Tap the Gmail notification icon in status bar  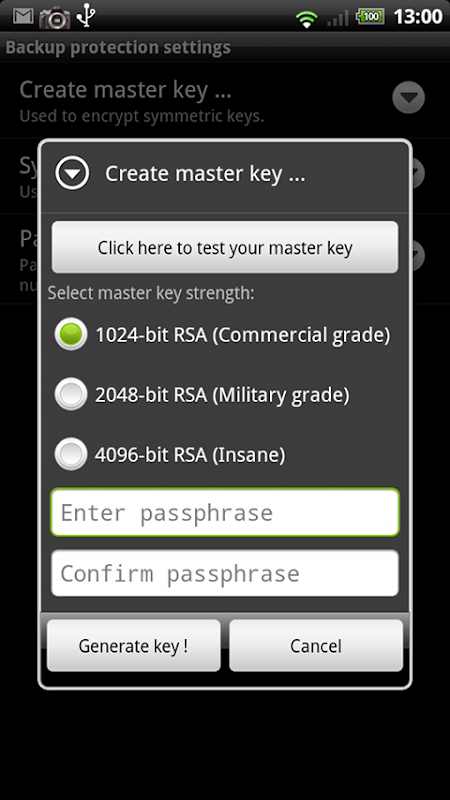[23, 16]
